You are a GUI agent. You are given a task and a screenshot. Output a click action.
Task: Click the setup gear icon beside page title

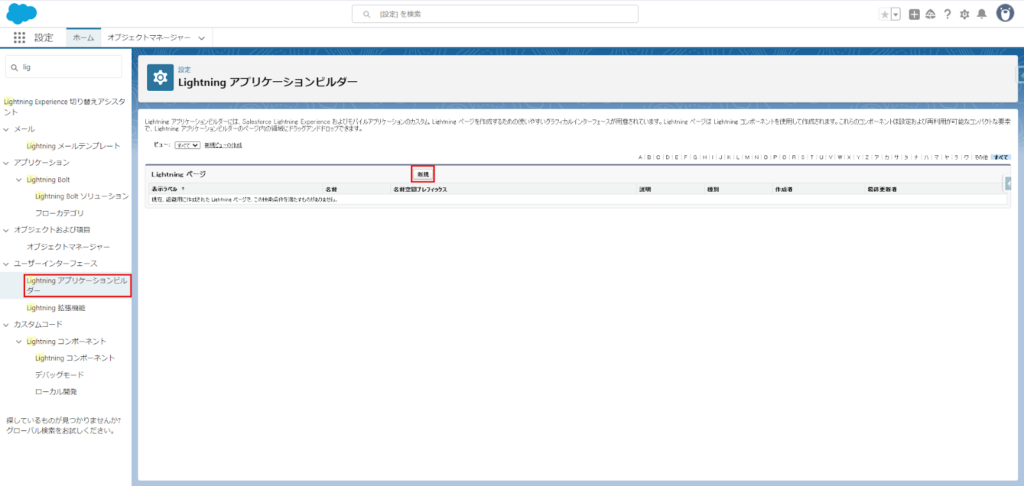(x=160, y=77)
